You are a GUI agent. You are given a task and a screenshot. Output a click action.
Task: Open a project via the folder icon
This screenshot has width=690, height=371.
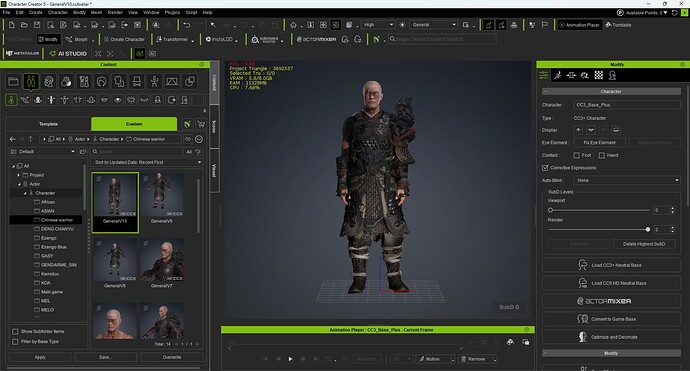pyautogui.click(x=25, y=25)
